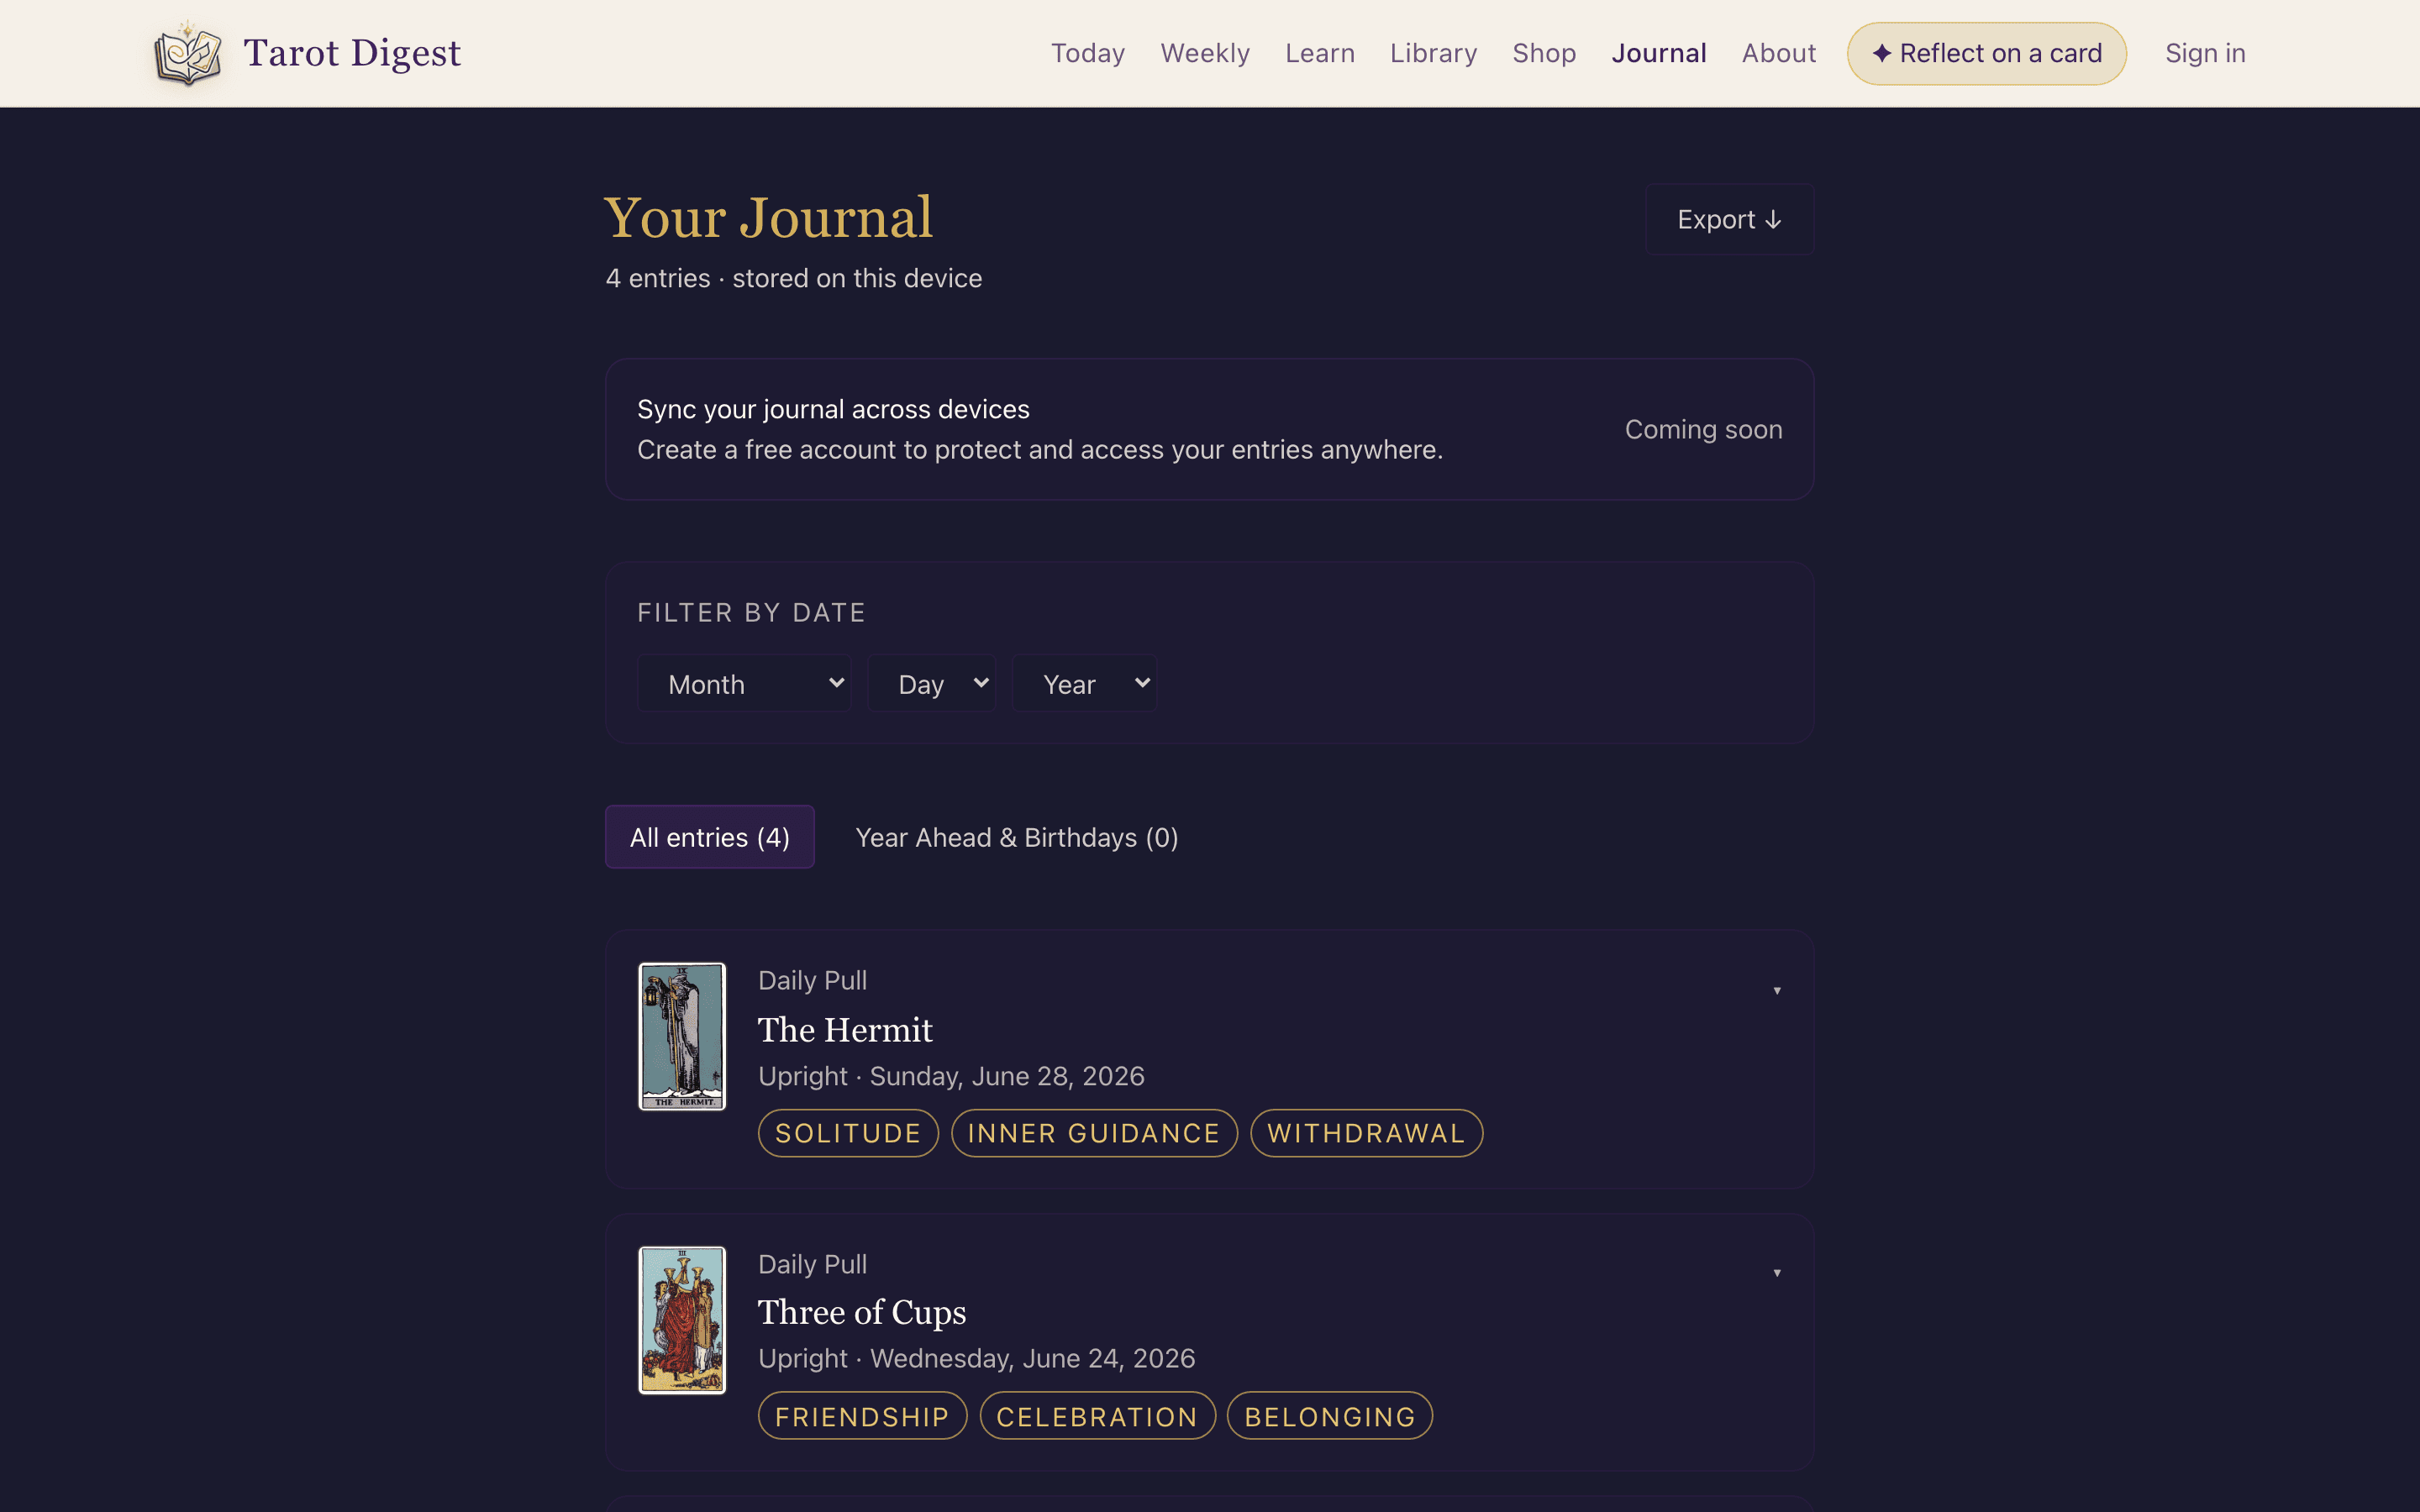Select the All entries (4) tab

[x=710, y=837]
